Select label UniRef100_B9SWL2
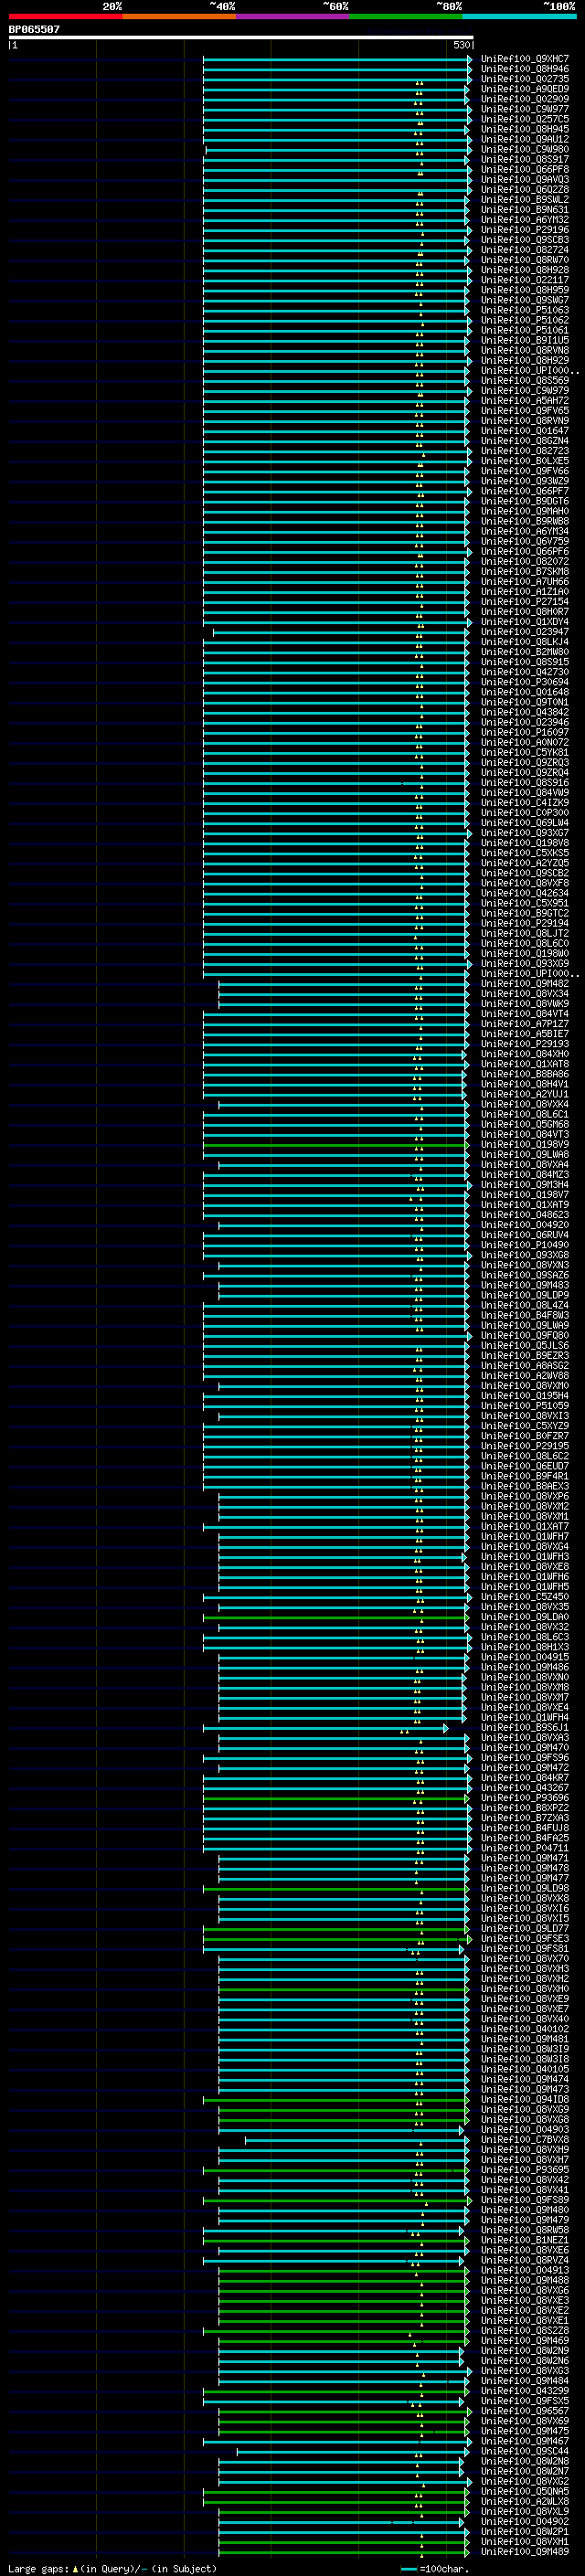Image resolution: width=585 pixels, height=2576 pixels. tap(525, 199)
